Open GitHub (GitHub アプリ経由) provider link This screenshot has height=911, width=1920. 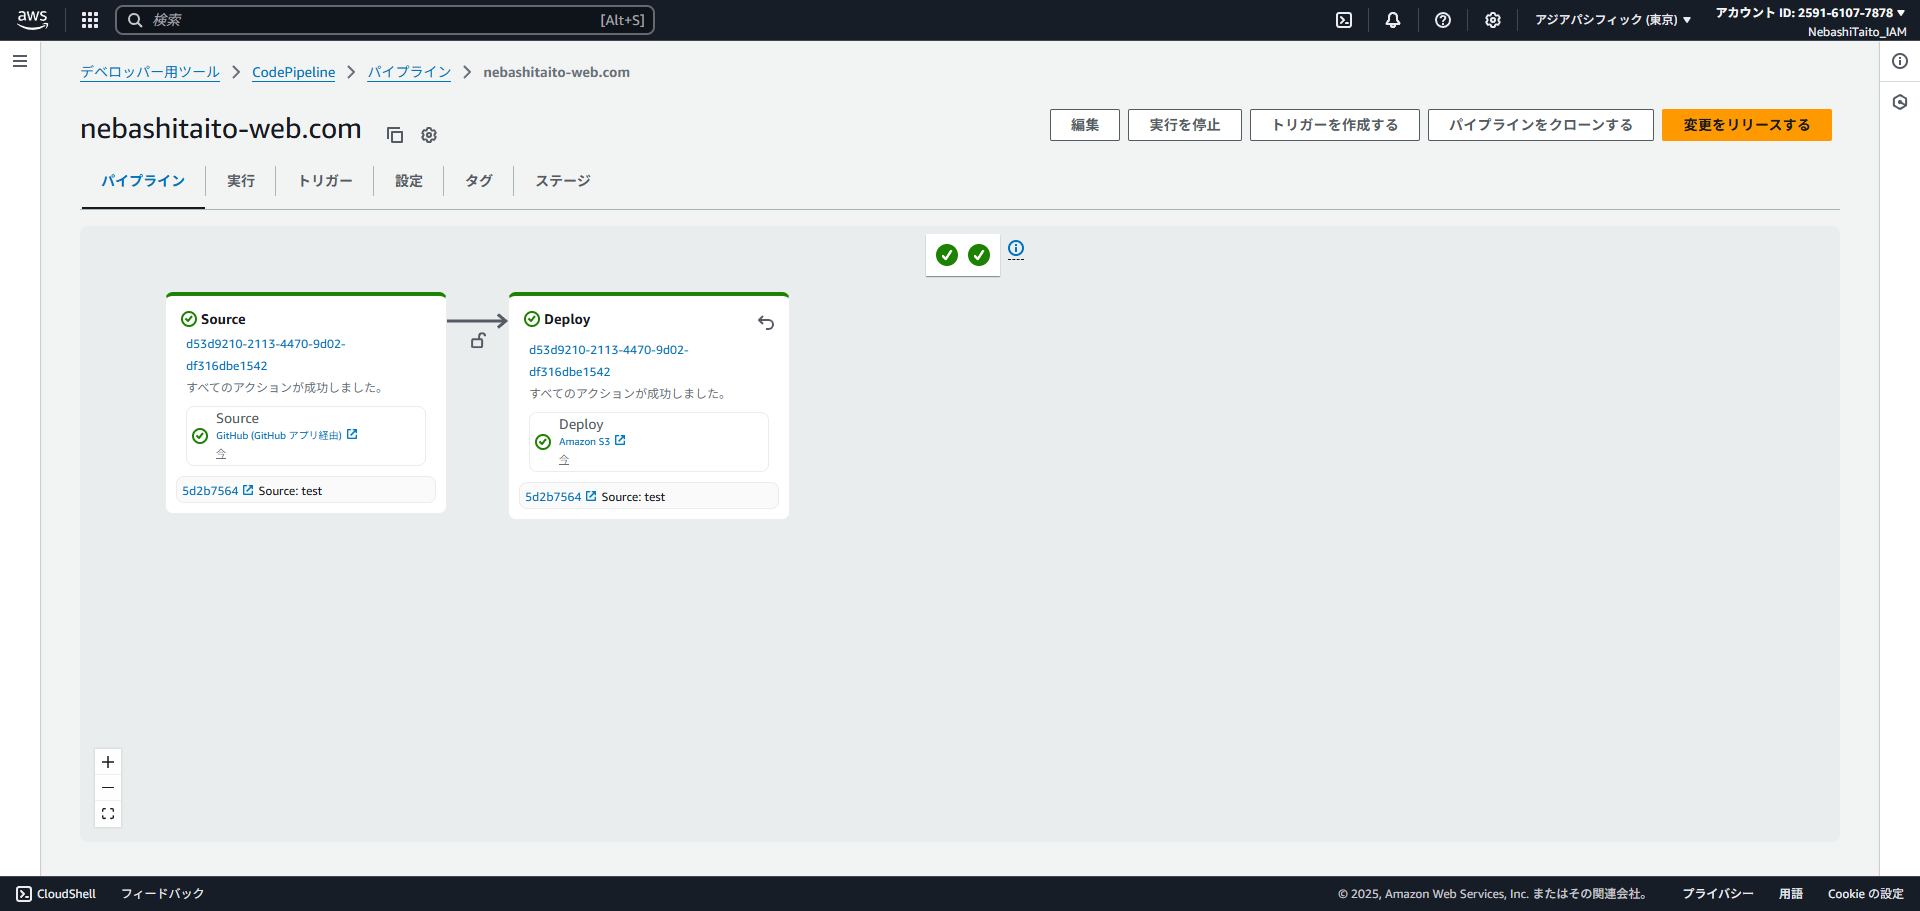pos(286,435)
